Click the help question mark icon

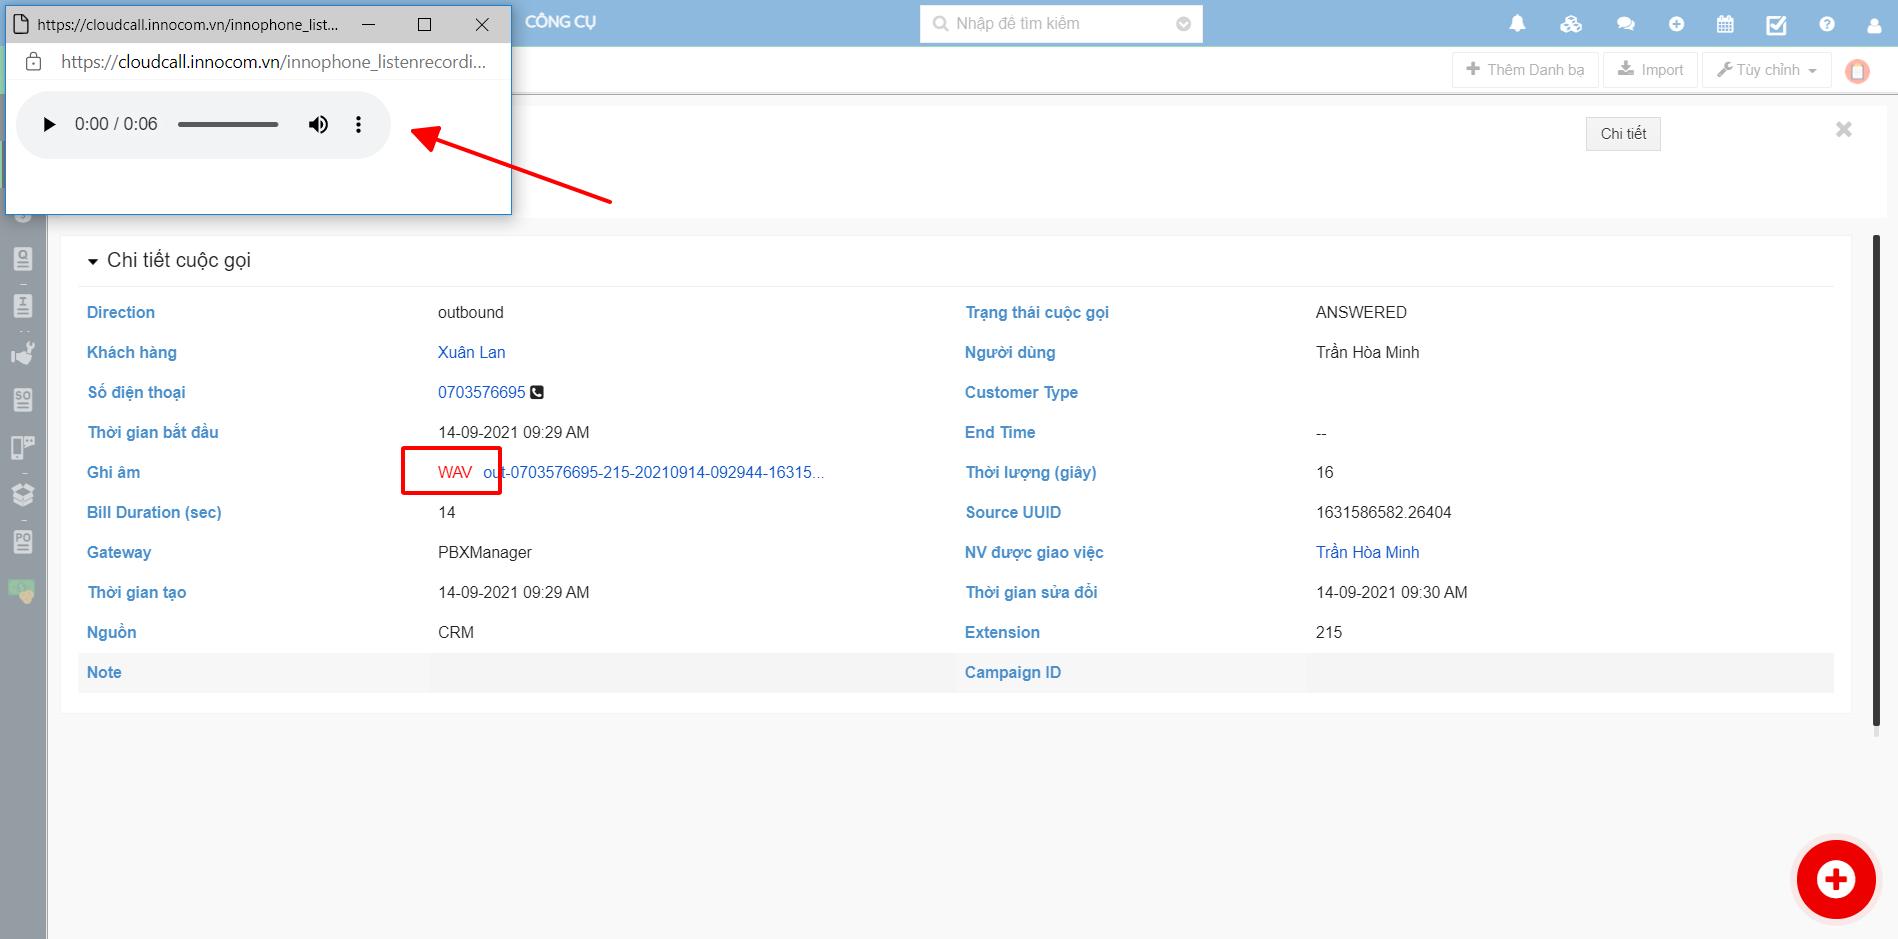(1827, 24)
